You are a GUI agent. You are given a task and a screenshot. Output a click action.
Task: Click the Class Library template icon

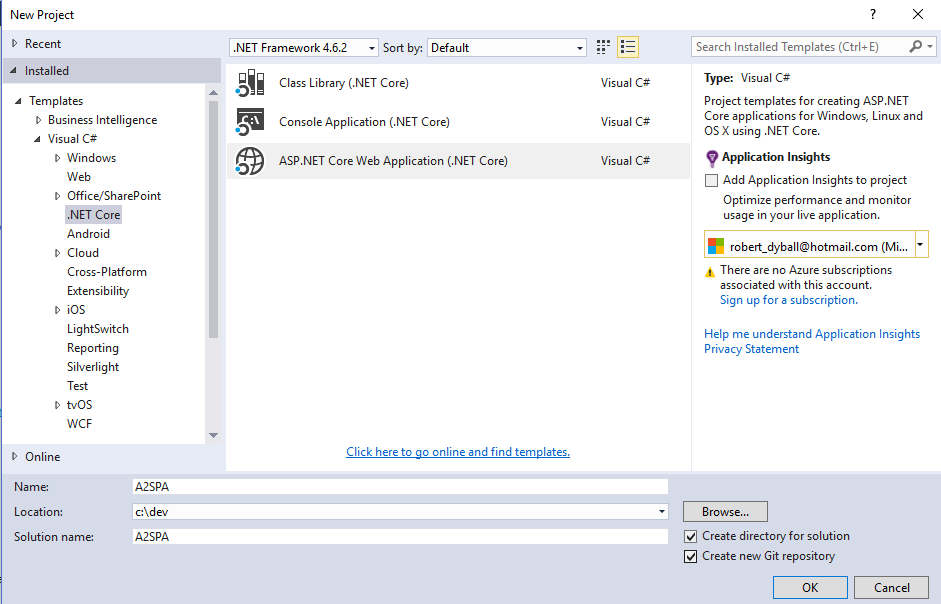[250, 83]
